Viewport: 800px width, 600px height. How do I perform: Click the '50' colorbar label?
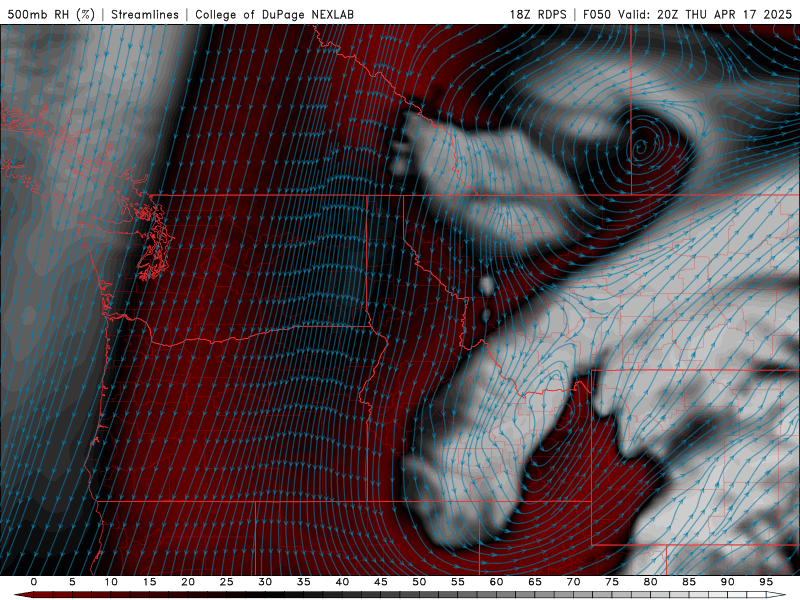419,582
